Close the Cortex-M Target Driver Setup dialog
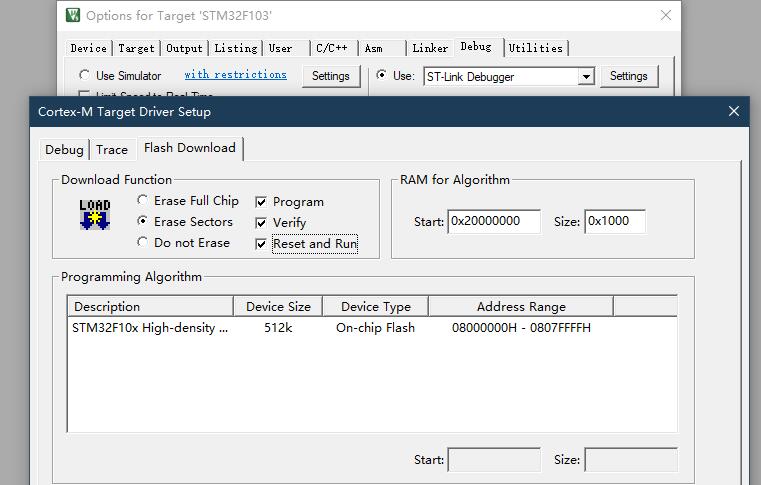Screen dimensions: 761x485 (734, 111)
